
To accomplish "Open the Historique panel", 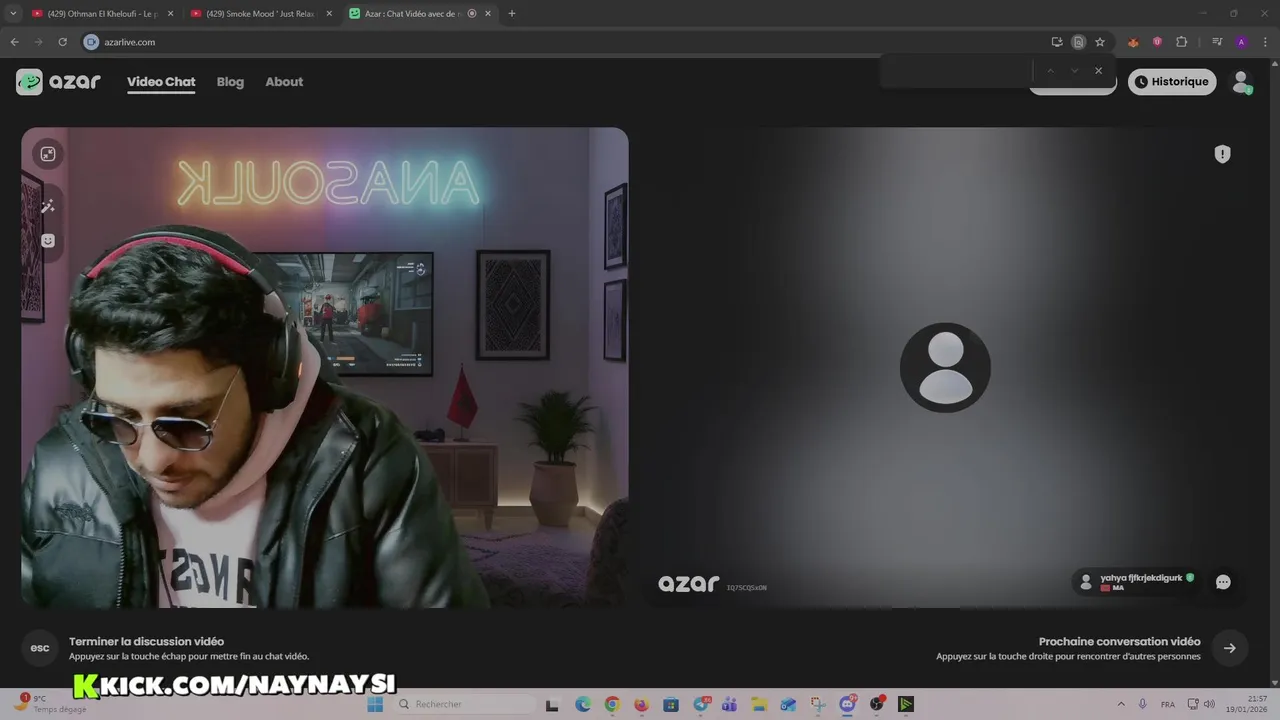I will (1172, 82).
